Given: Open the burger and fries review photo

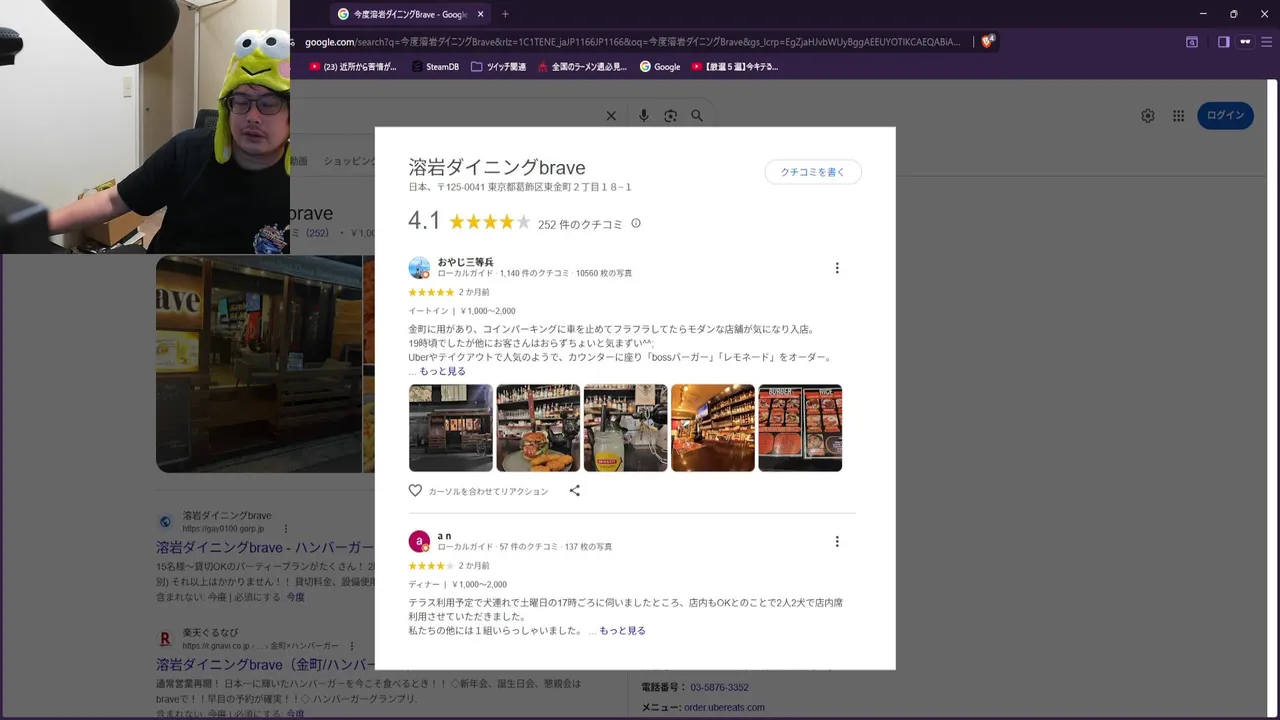Looking at the screenshot, I should pyautogui.click(x=538, y=428).
